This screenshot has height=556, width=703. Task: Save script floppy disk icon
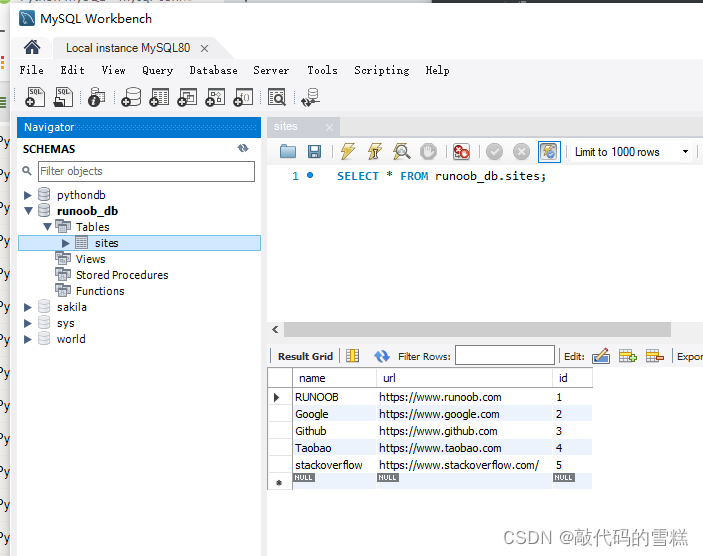[314, 152]
